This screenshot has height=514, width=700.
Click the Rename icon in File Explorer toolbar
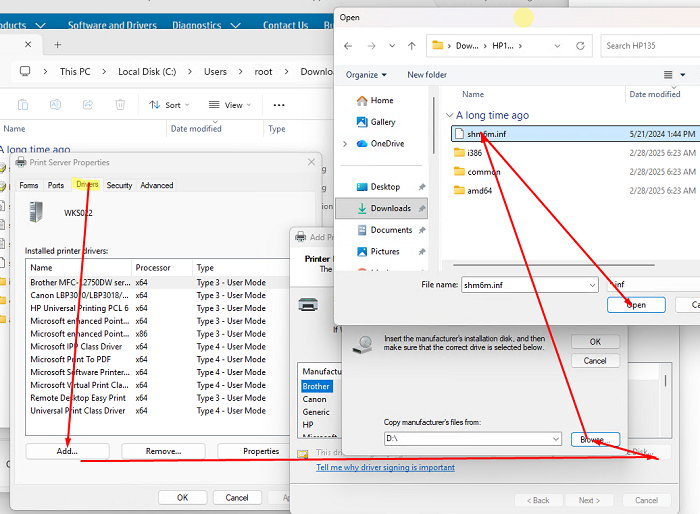click(55, 105)
